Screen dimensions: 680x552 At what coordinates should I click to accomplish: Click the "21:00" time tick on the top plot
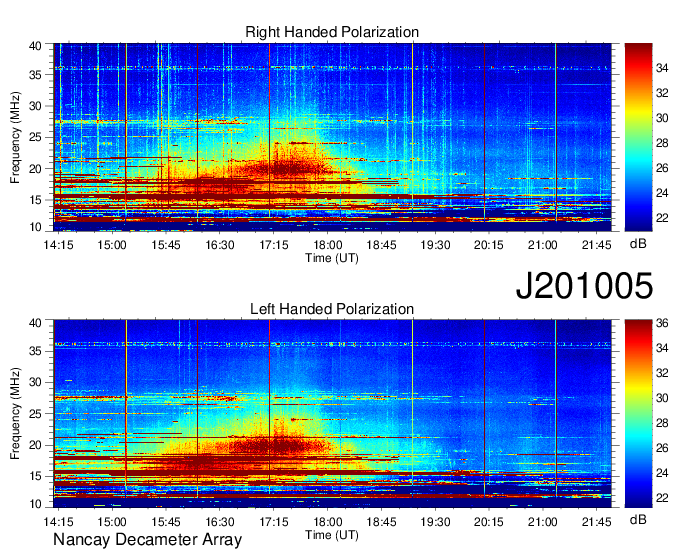543,245
